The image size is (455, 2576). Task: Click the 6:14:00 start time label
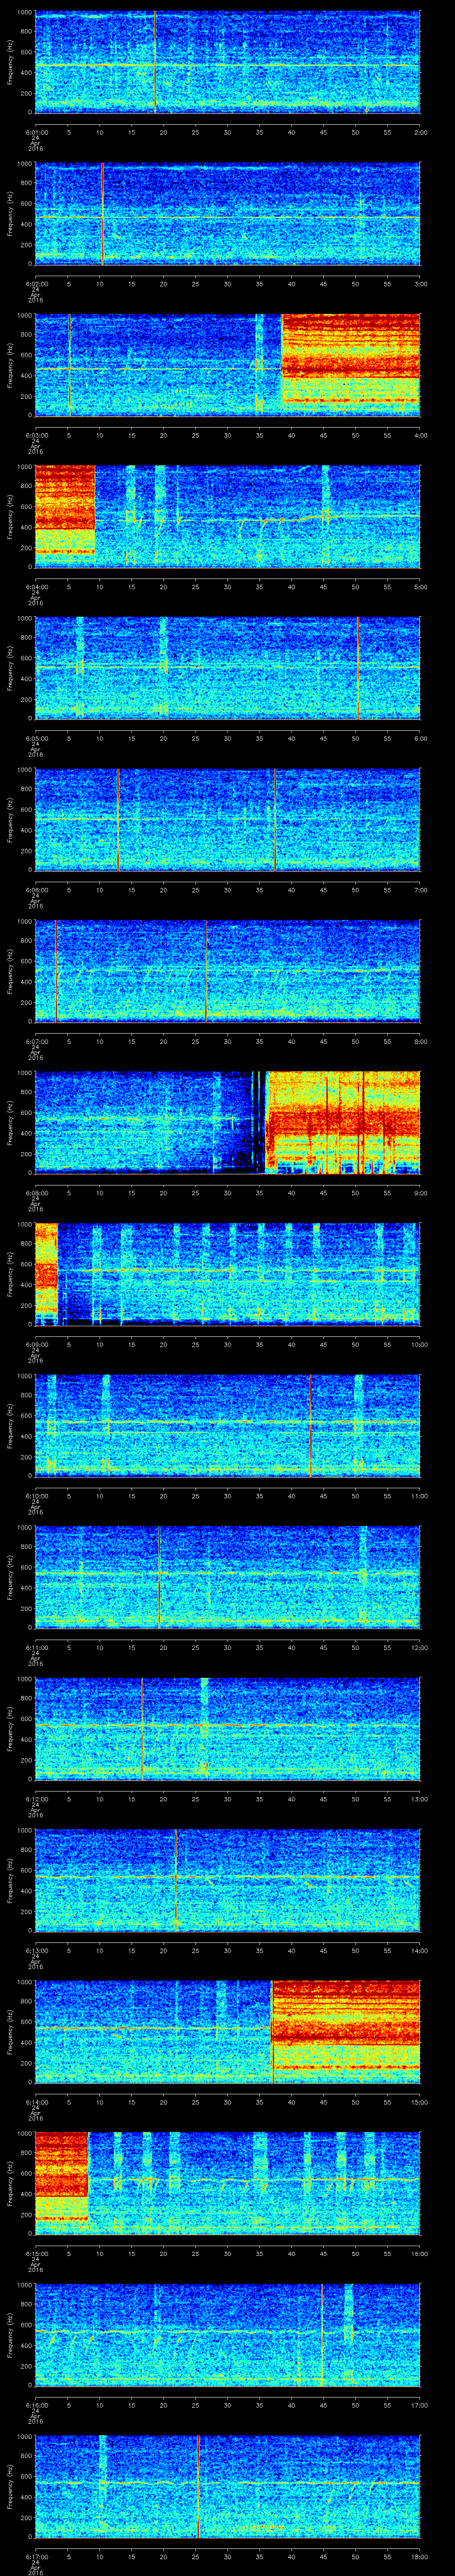[x=36, y=2102]
